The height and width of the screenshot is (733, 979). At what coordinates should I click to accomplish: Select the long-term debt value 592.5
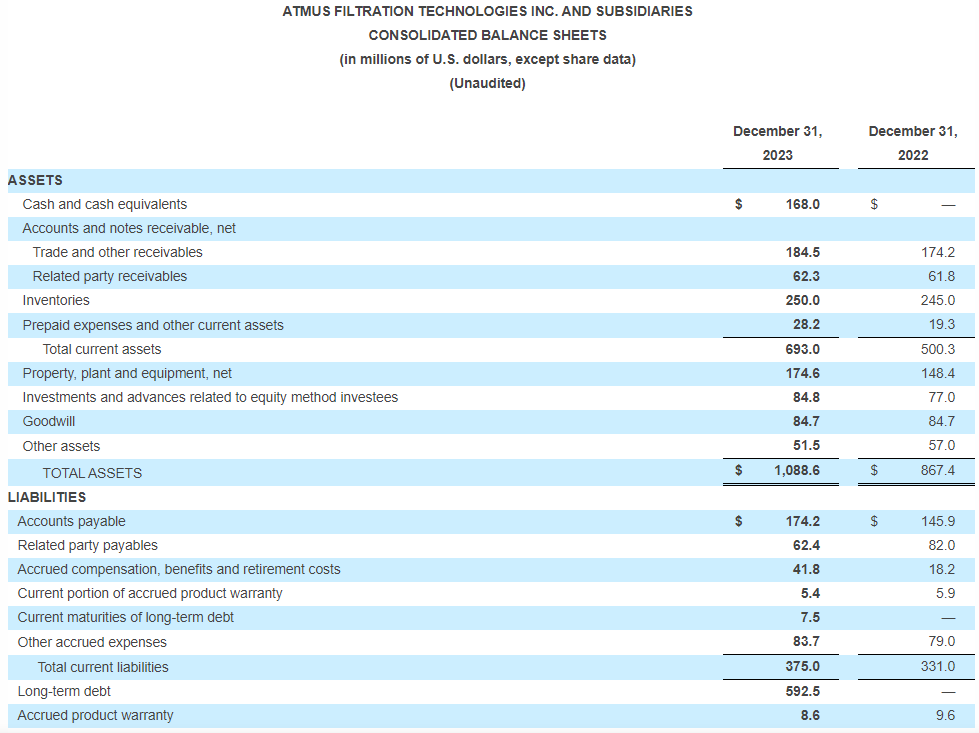pyautogui.click(x=802, y=691)
